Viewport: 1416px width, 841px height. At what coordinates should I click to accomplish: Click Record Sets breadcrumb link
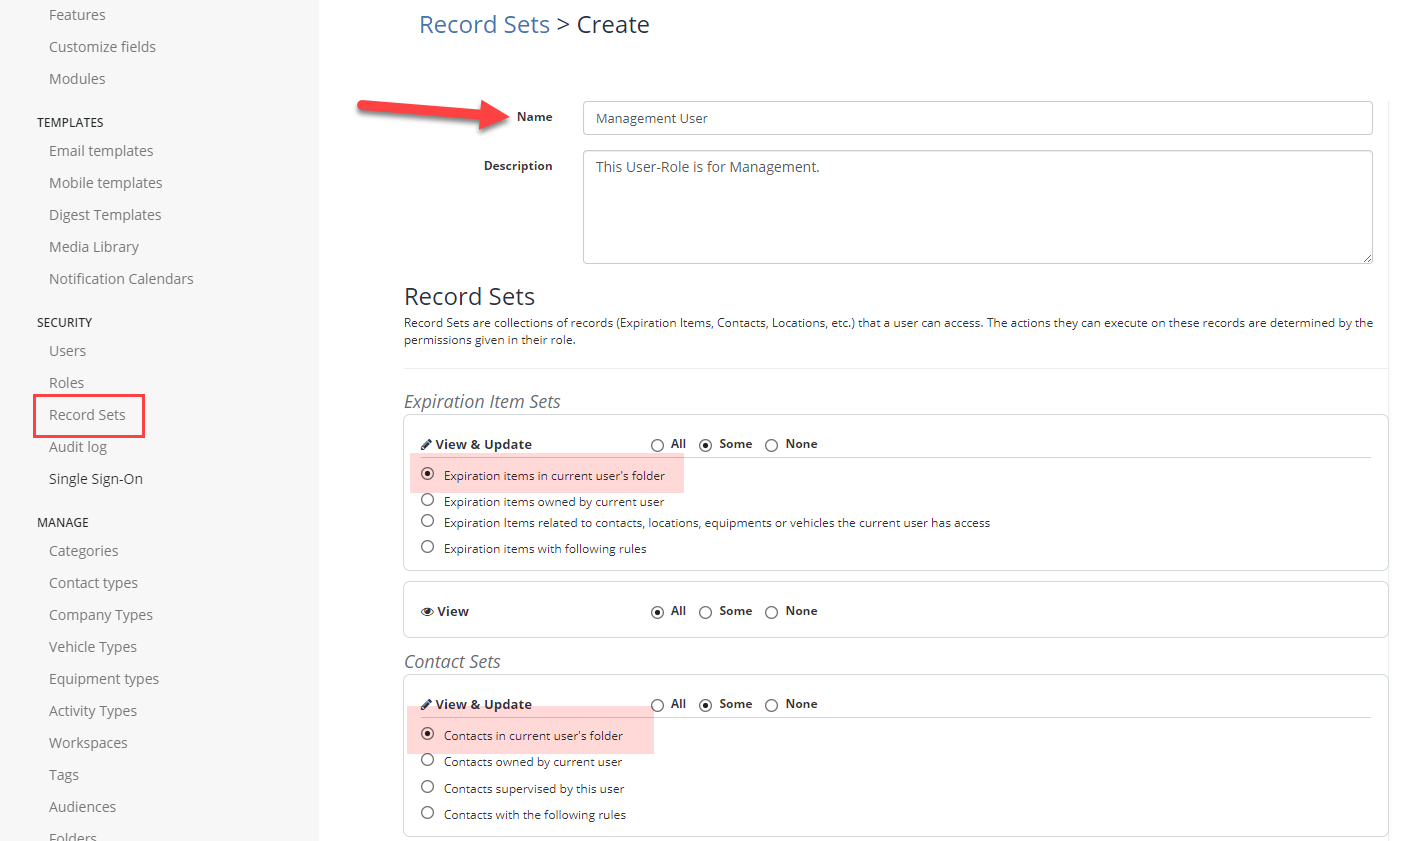tap(484, 25)
